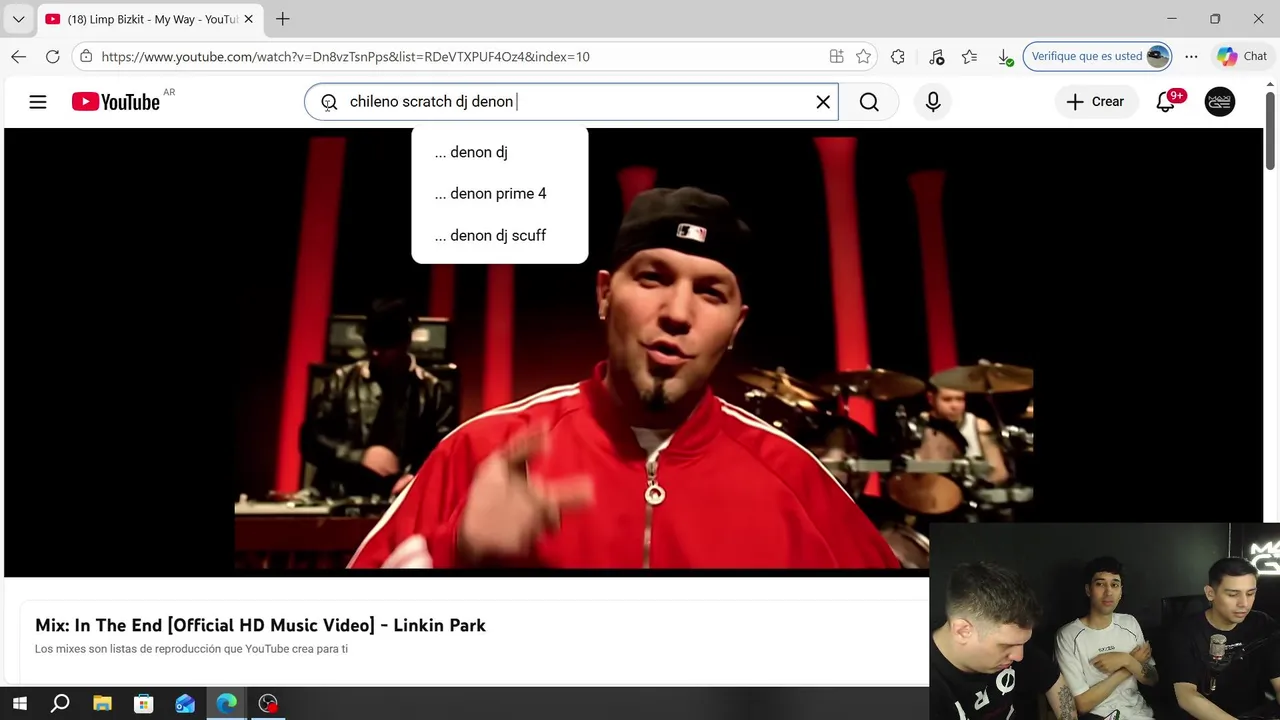The image size is (1280, 720).
Task: Open the Windows Start menu
Action: point(19,703)
